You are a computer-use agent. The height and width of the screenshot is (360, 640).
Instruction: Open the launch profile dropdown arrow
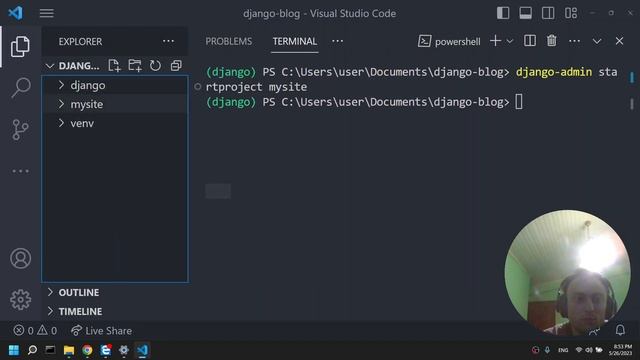point(510,41)
